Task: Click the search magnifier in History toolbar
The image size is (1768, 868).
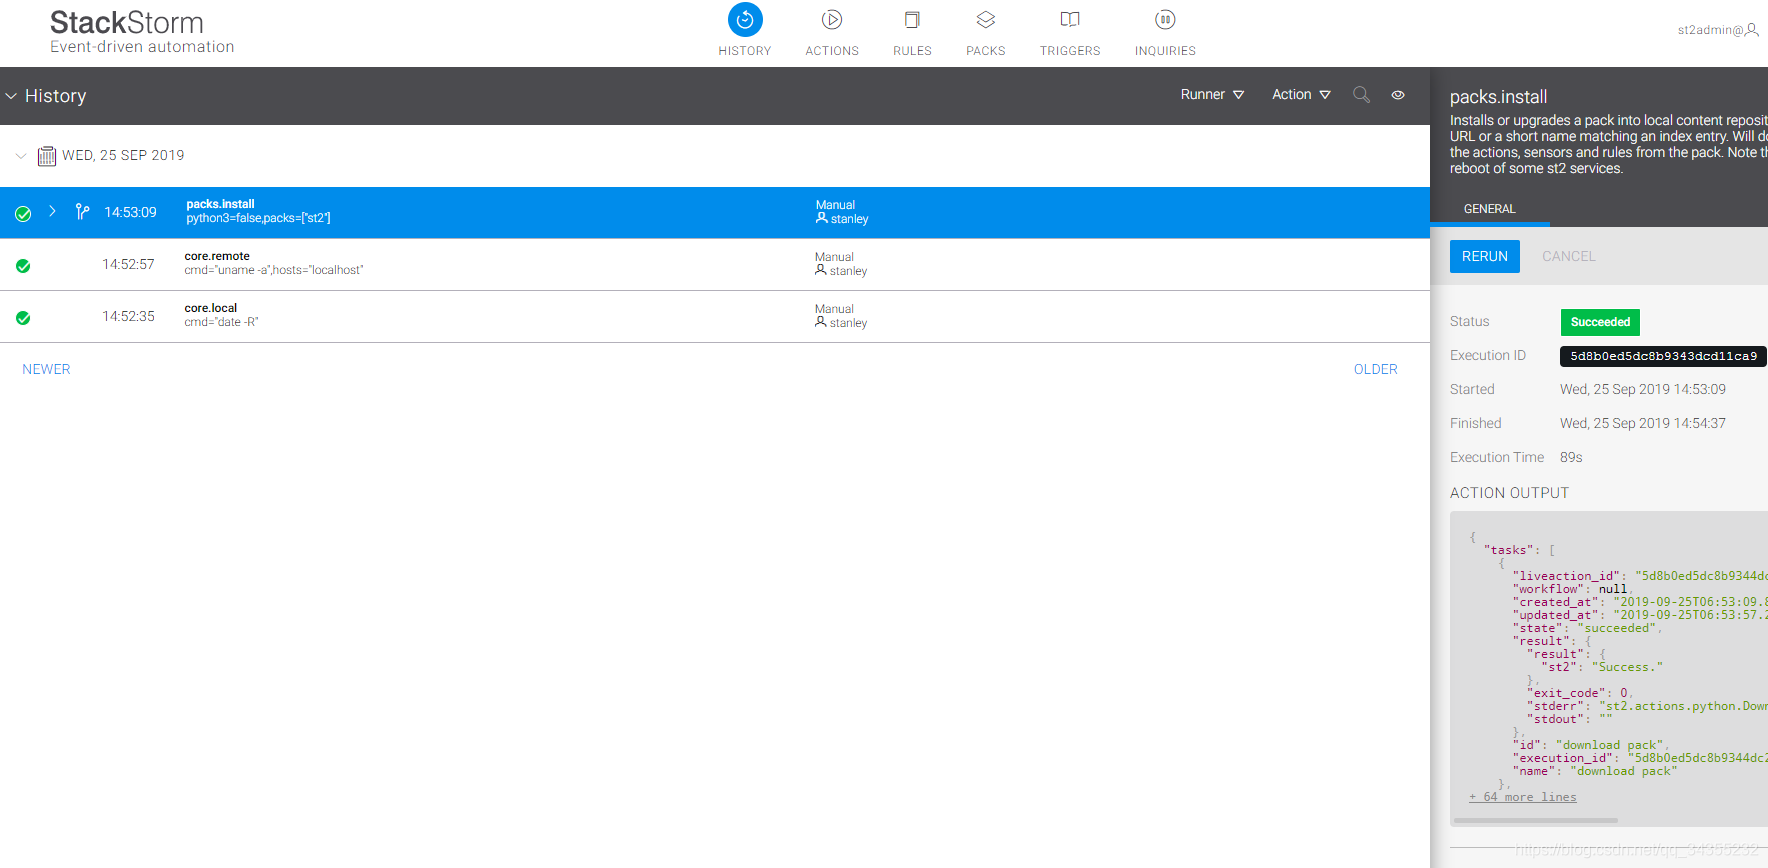Action: point(1361,95)
